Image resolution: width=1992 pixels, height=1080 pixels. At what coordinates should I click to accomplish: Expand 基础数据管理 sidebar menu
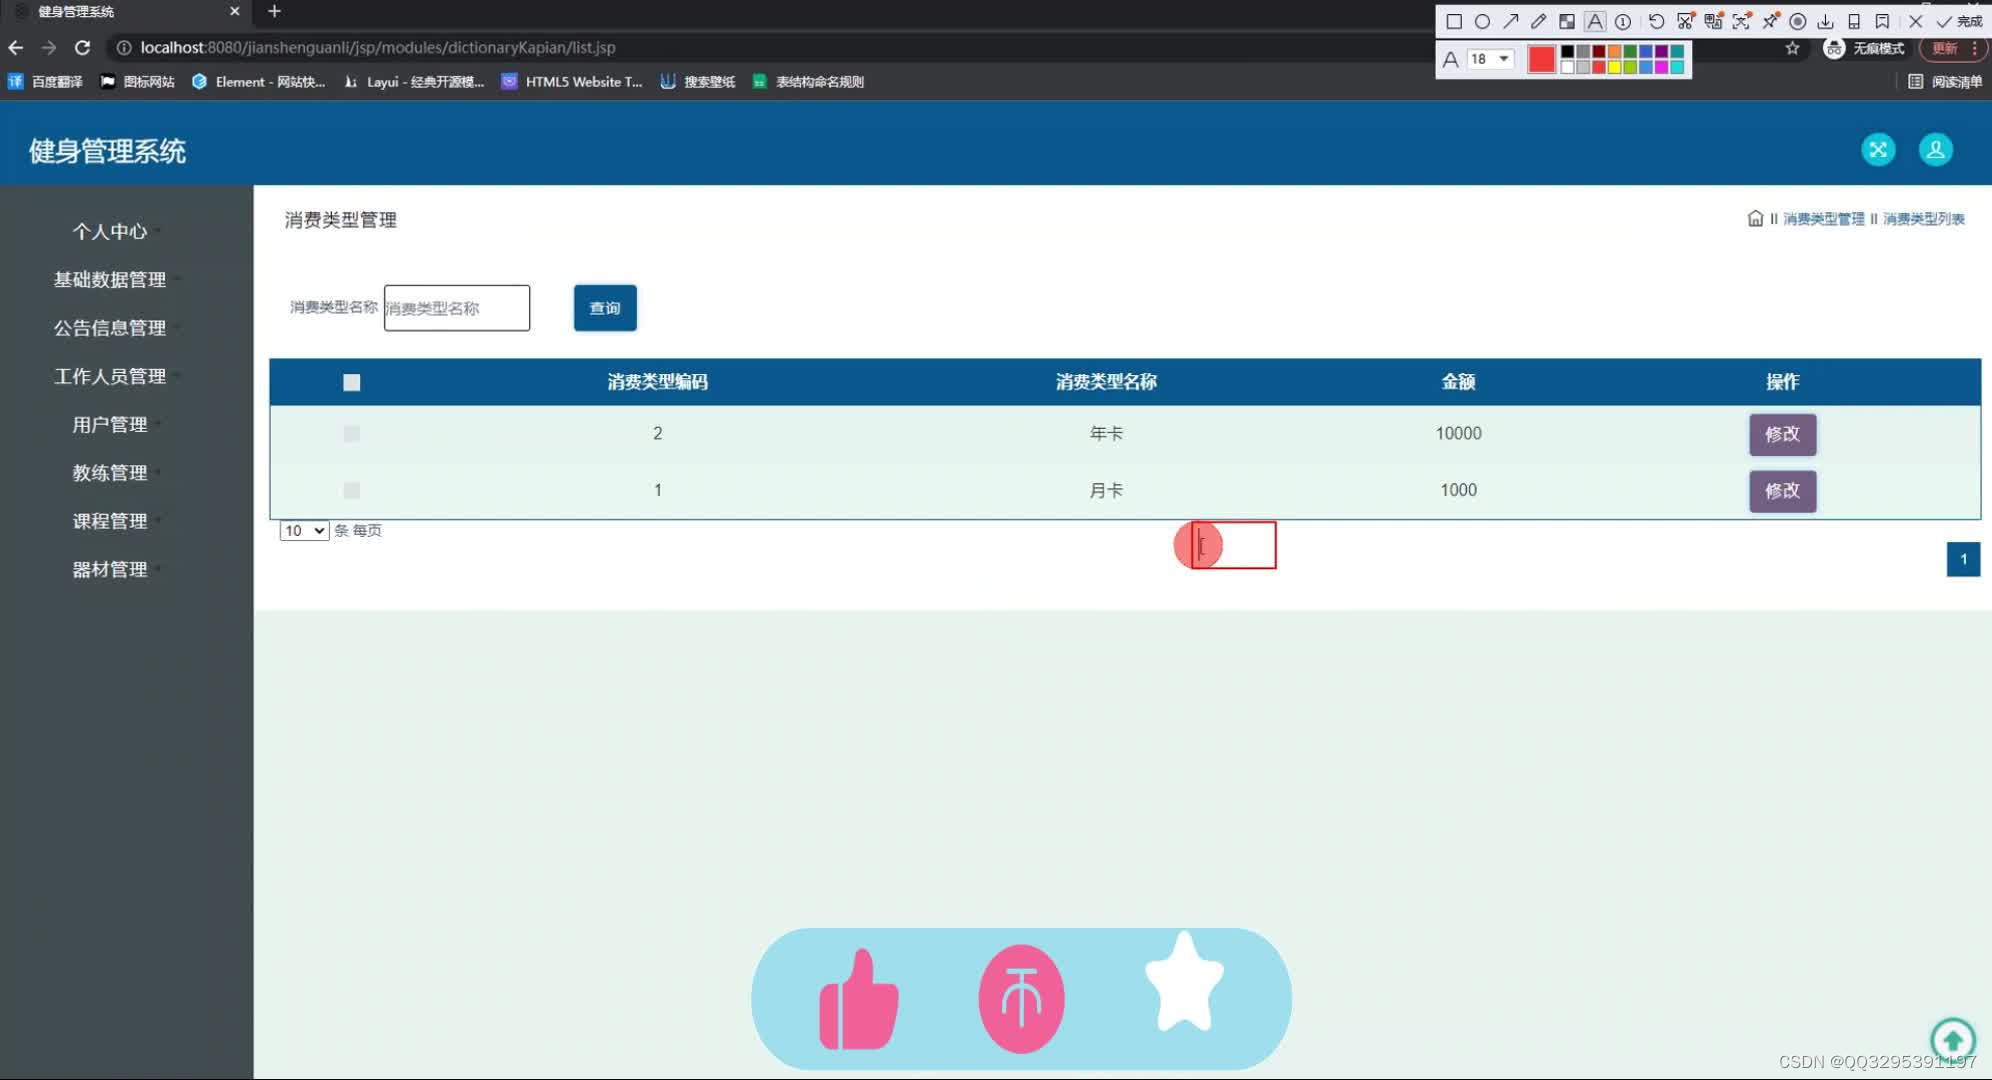[110, 279]
